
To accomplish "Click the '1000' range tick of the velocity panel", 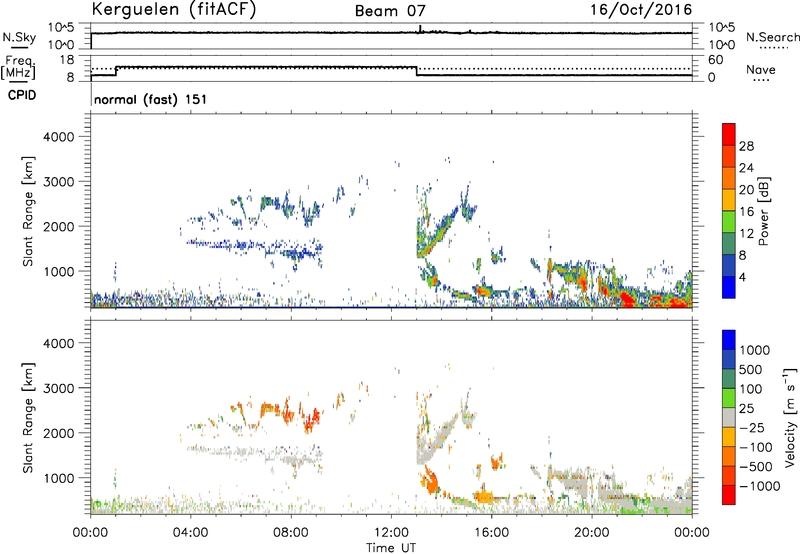I will [x=58, y=478].
